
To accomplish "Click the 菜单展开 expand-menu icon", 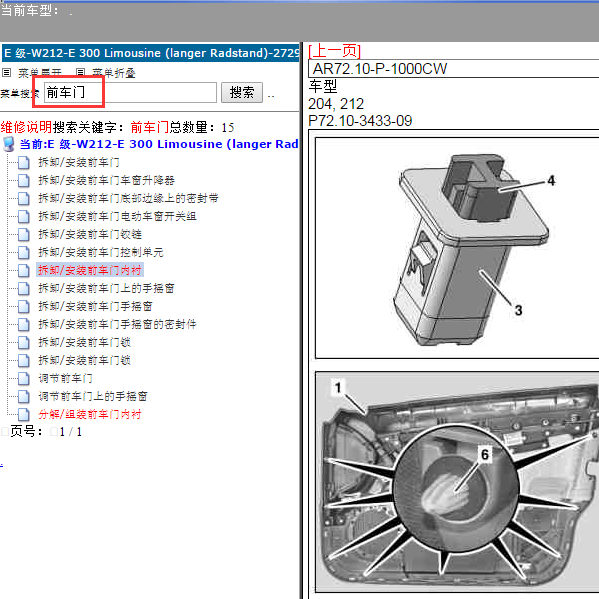I will (x=6, y=72).
